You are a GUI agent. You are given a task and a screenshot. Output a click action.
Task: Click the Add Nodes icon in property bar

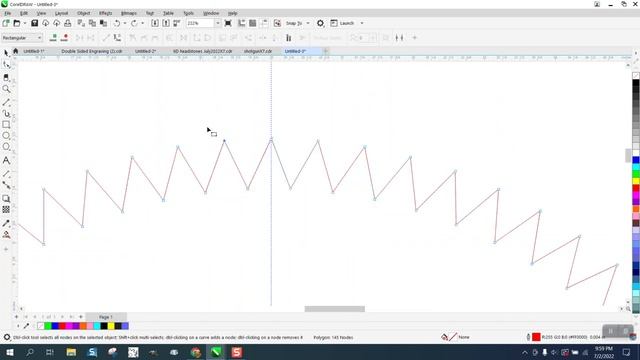pyautogui.click(x=53, y=38)
